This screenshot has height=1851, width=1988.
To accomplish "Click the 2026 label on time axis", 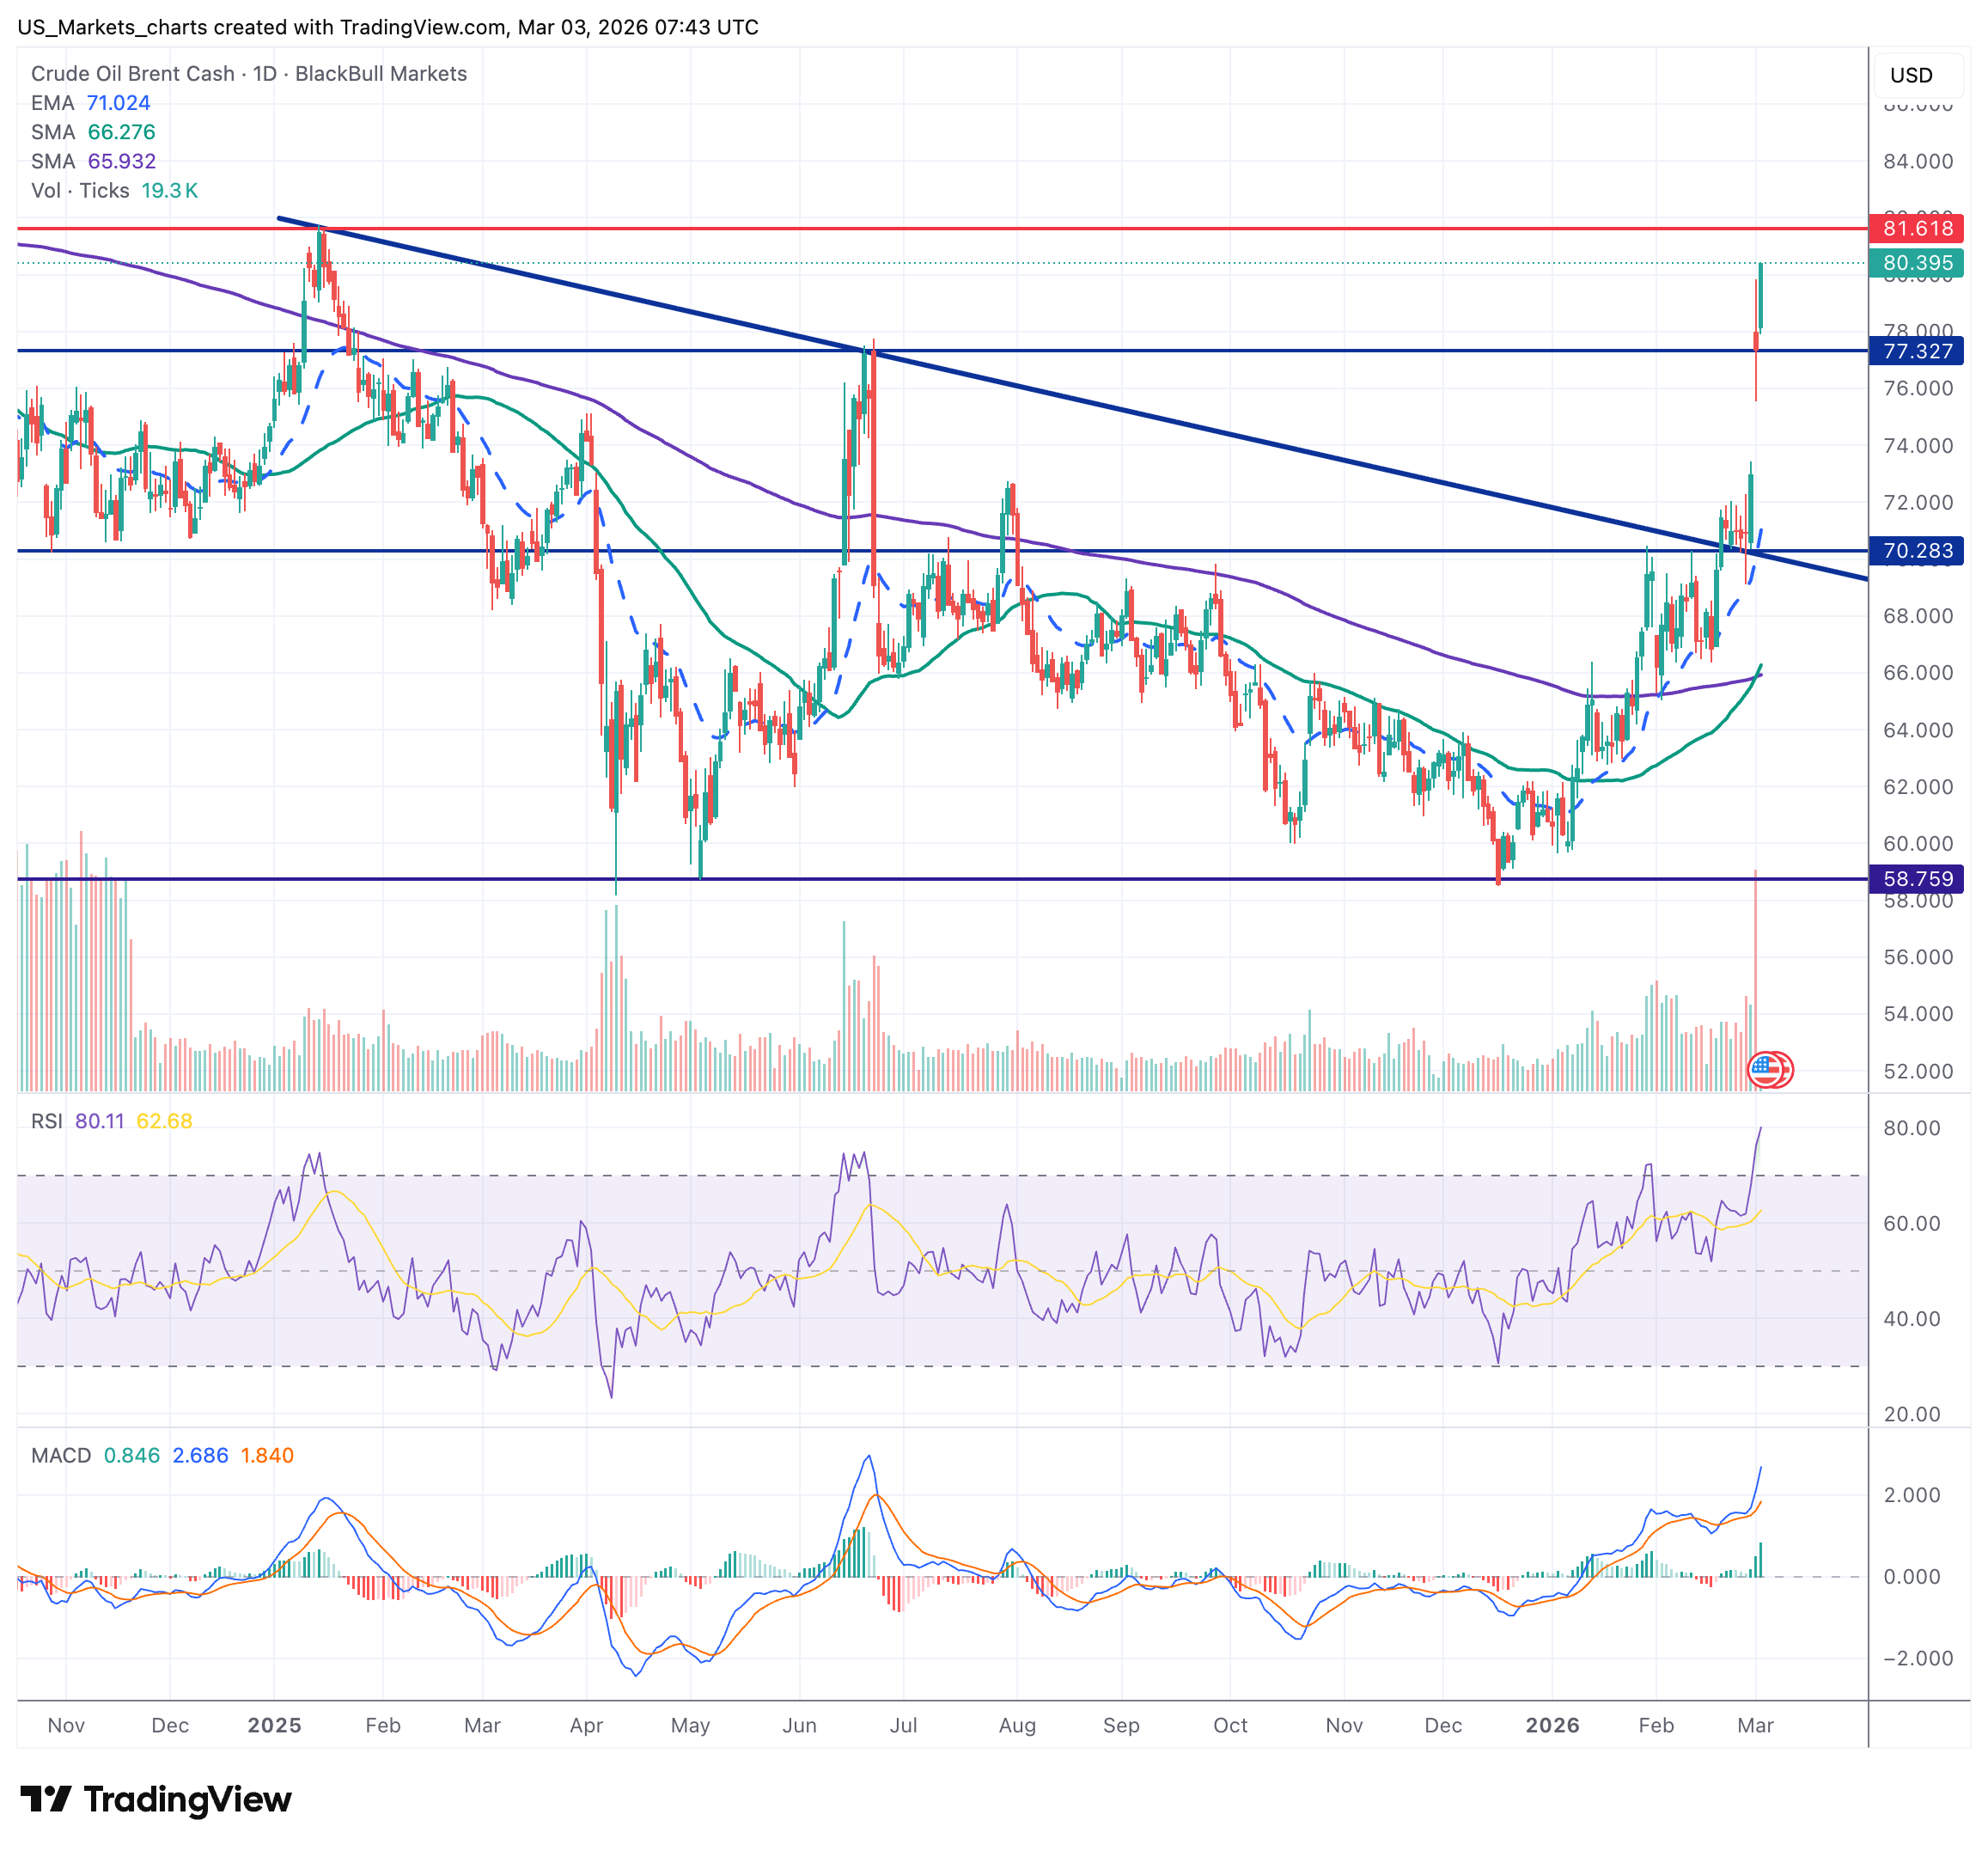I will coord(1552,1725).
